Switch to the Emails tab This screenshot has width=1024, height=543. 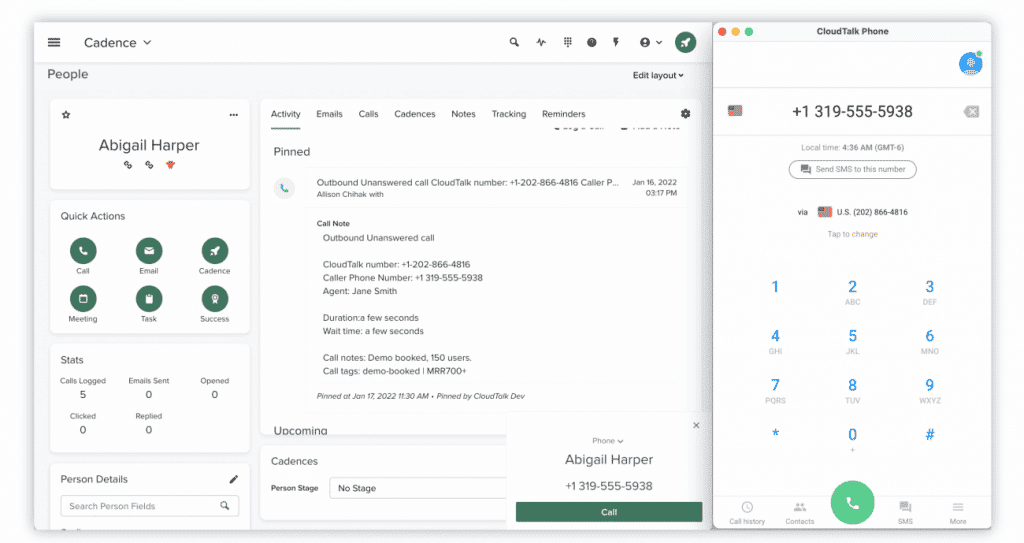click(329, 114)
